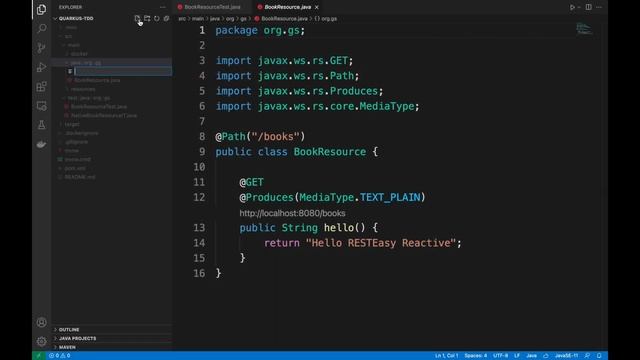This screenshot has height=360, width=640.
Task: Open the Explorer view in the activity bar
Action: point(41,9)
